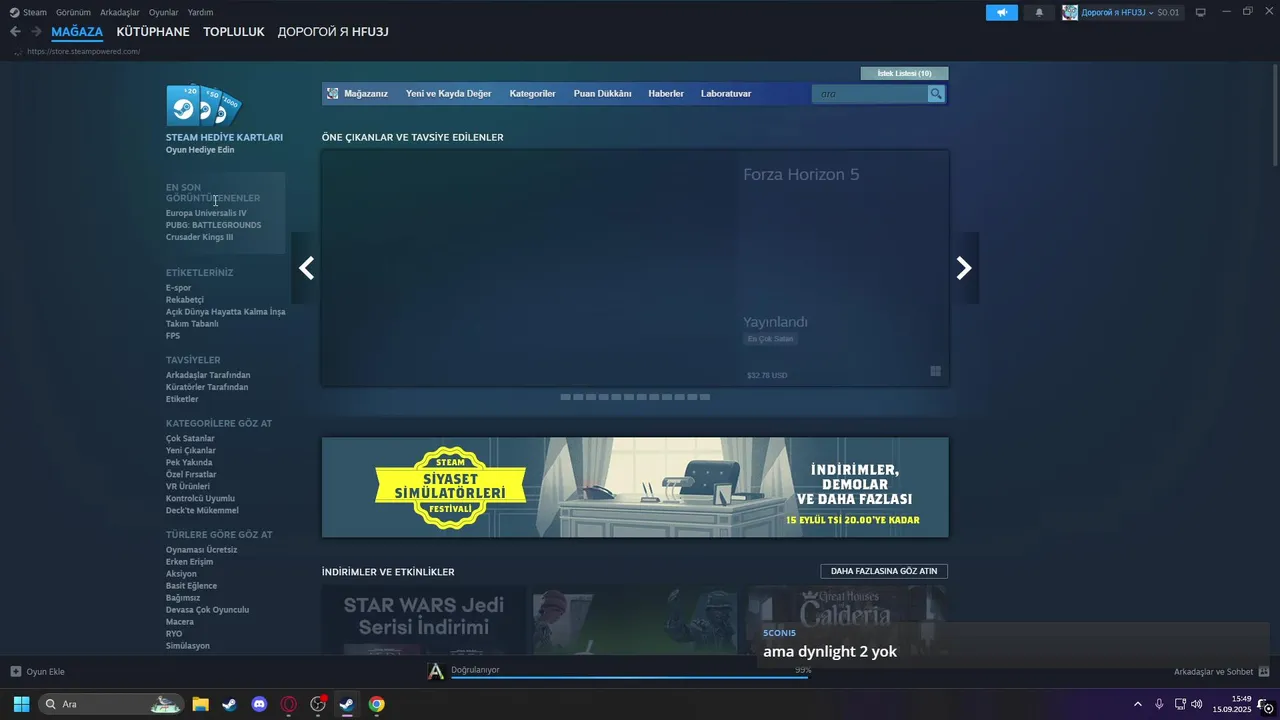Open the notifications bell
Screen dimensions: 1280x720
click(1039, 13)
